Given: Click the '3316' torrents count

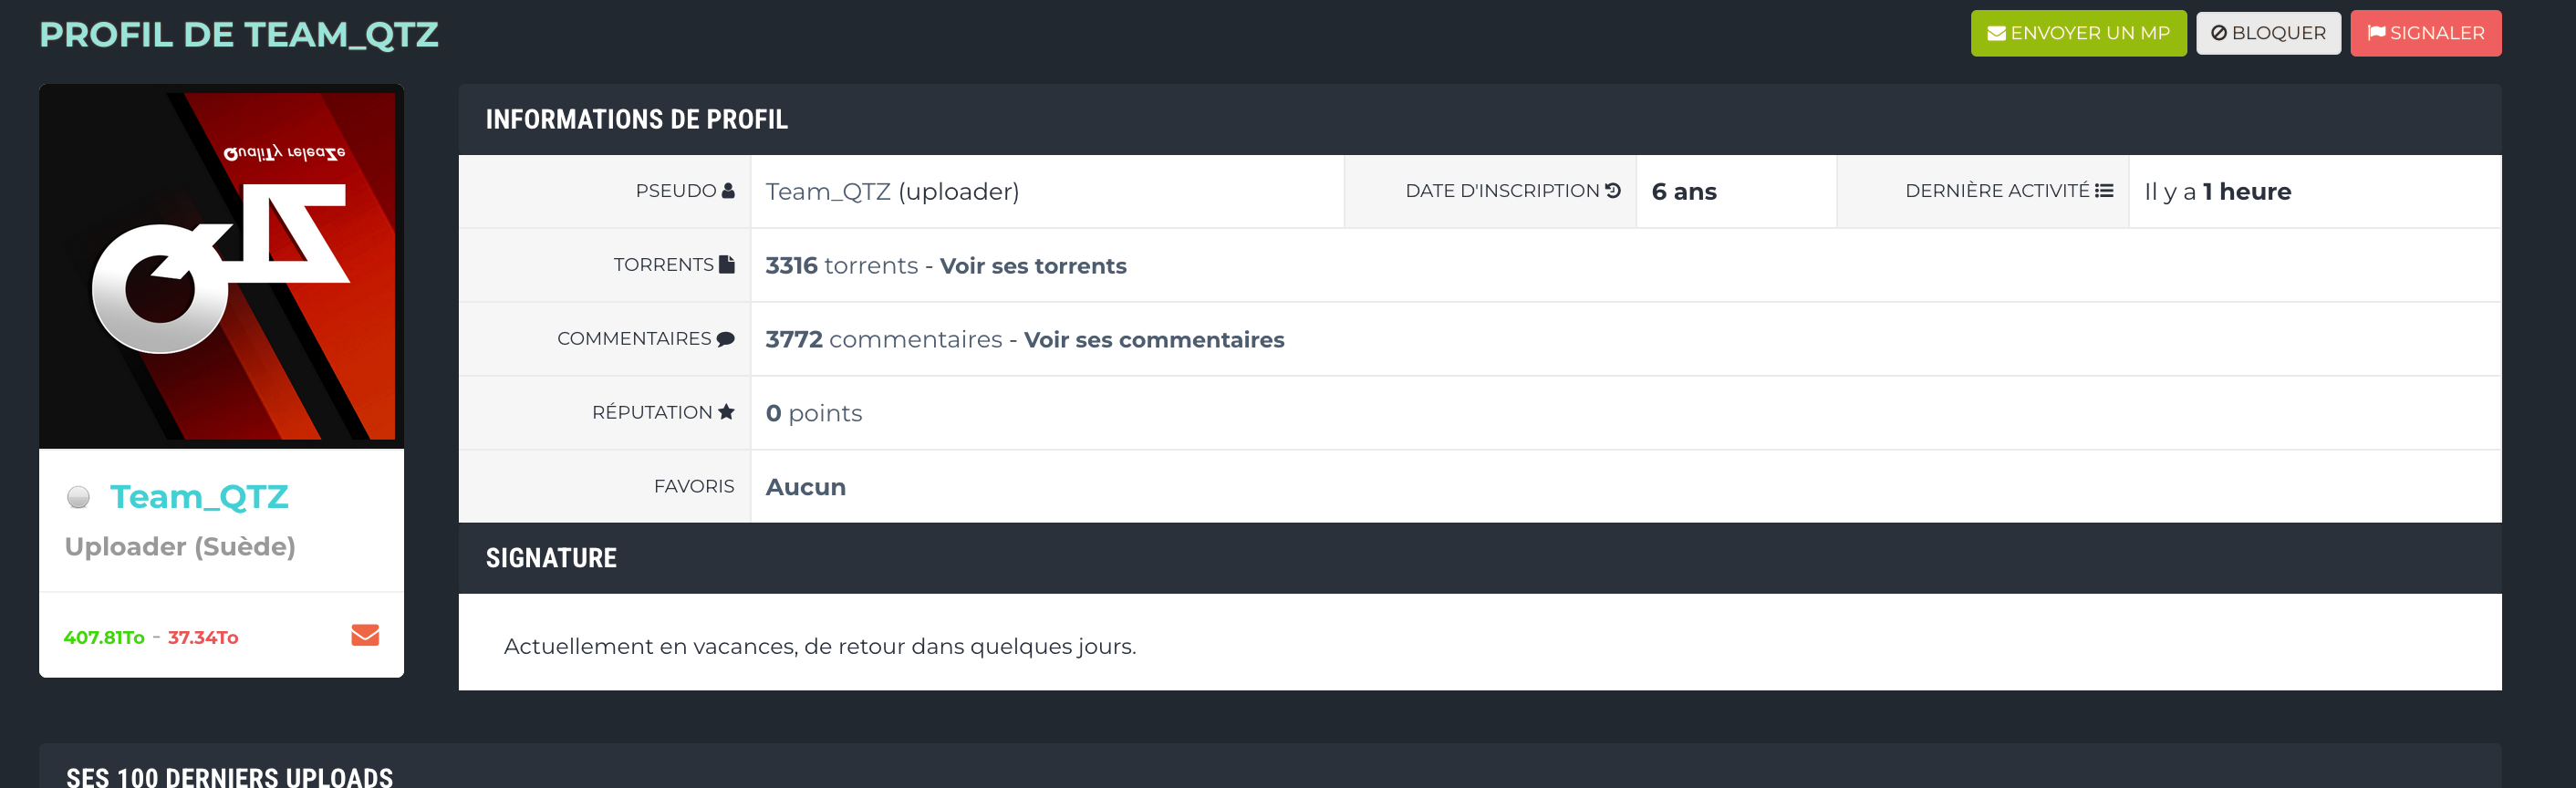Looking at the screenshot, I should coord(791,265).
